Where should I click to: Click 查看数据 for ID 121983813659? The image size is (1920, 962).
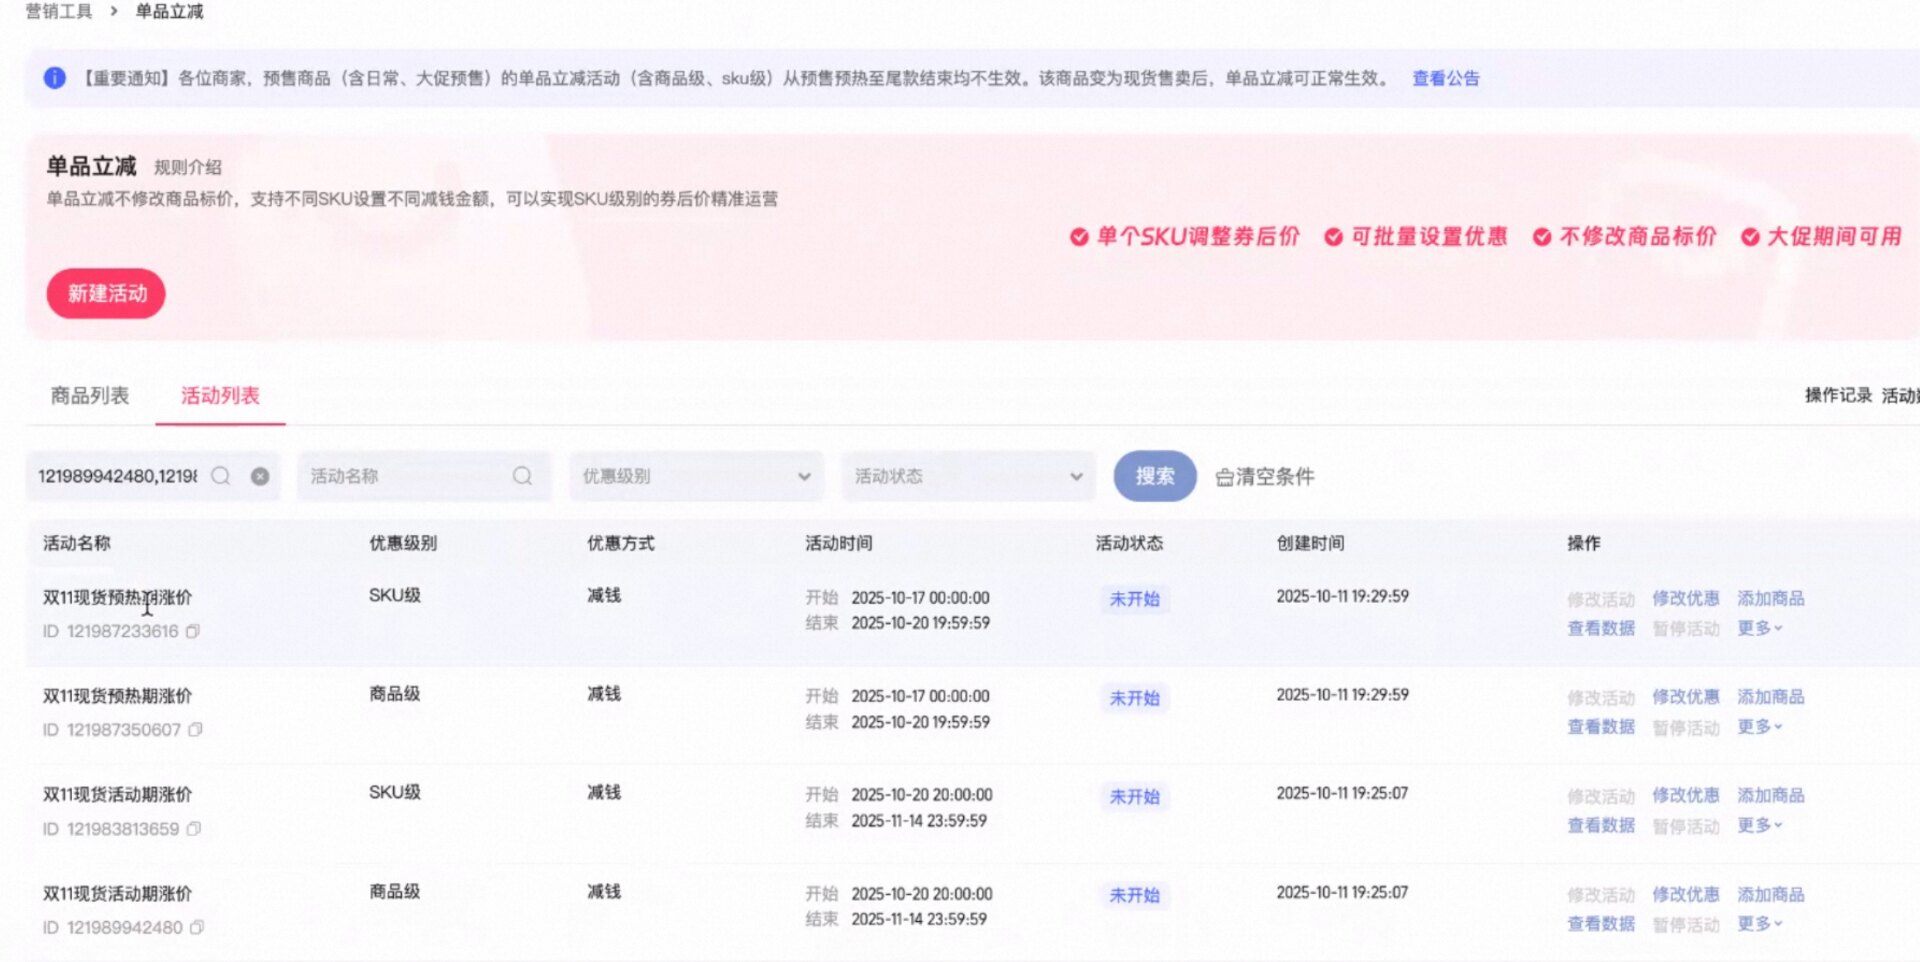1601,825
